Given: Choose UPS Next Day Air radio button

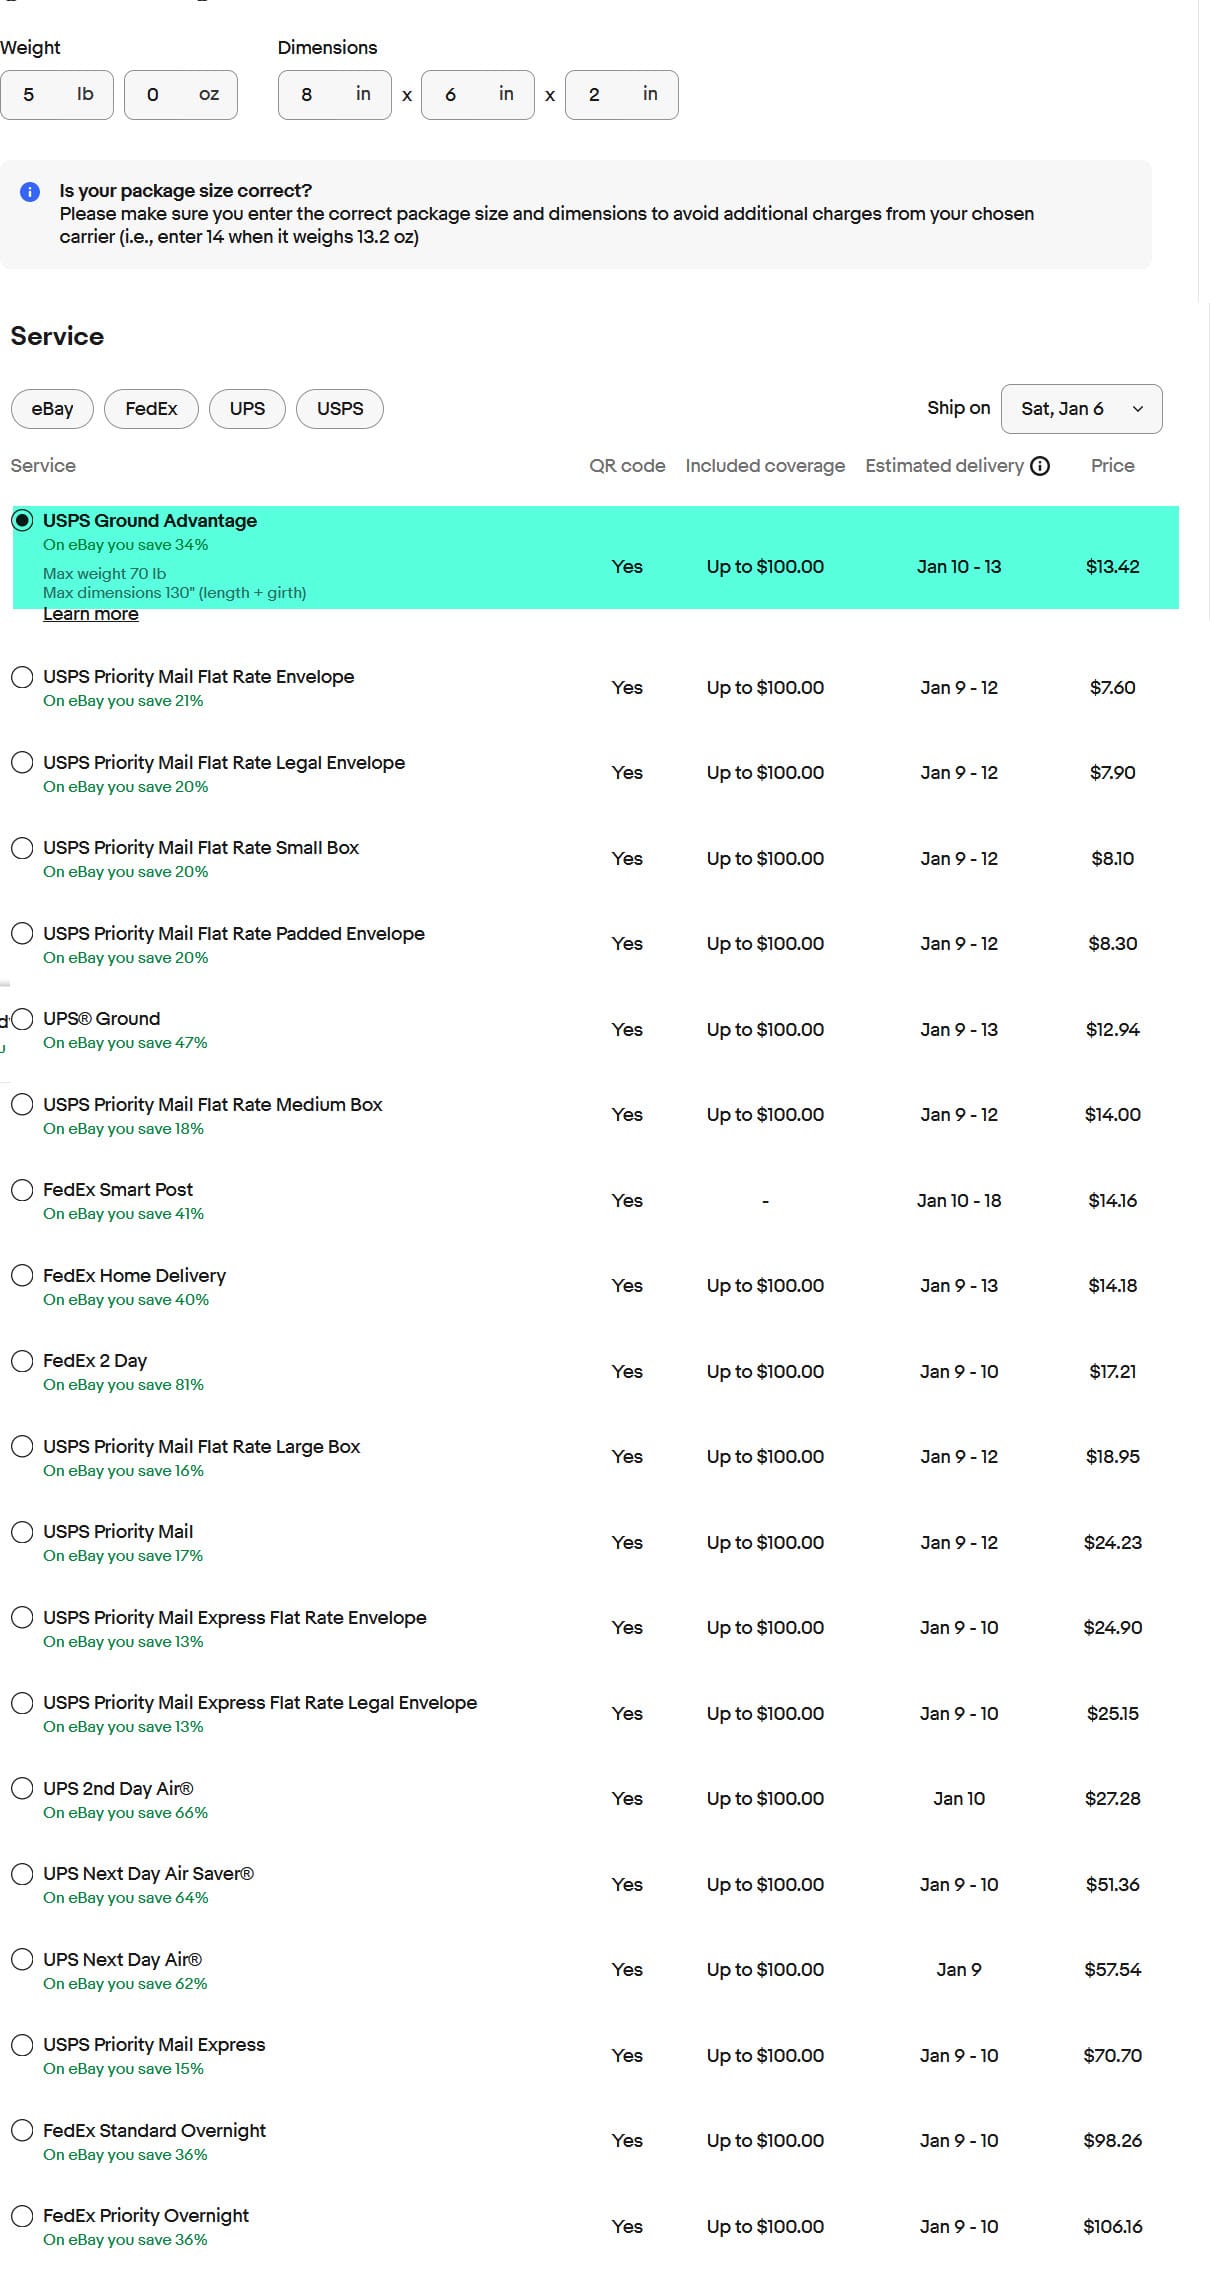Looking at the screenshot, I should point(22,1959).
